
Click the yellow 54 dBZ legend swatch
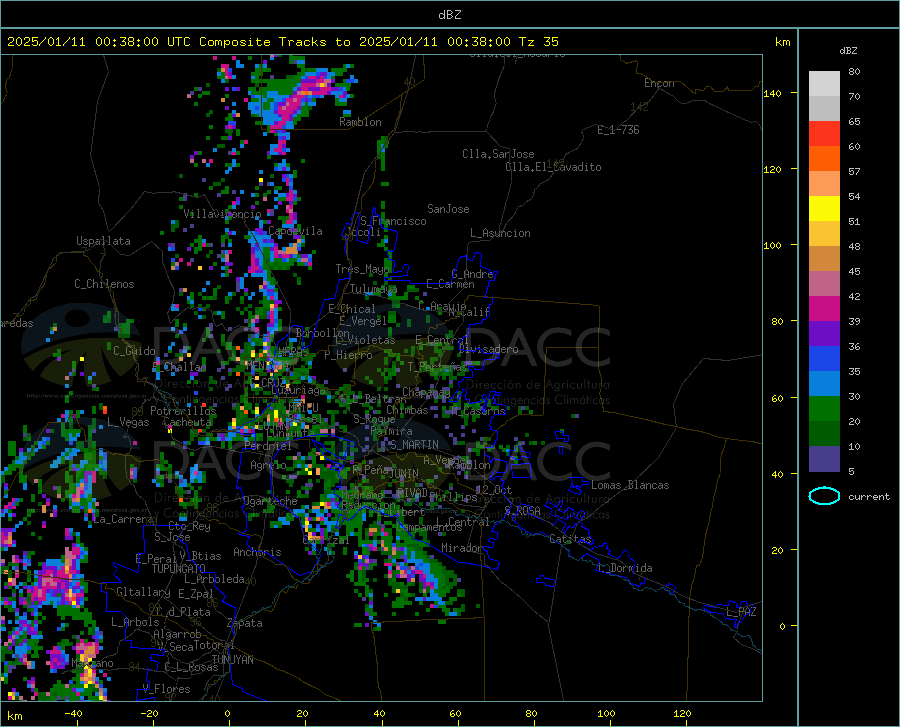pos(824,209)
